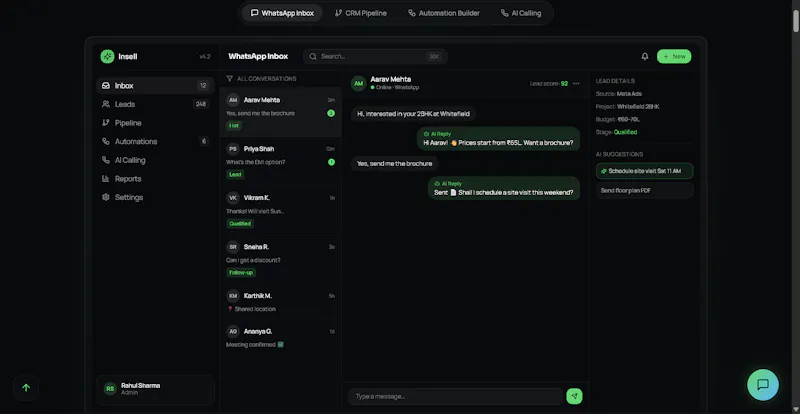Click the 'Hi, interested in your 2BHK' message
Image resolution: width=800 pixels, height=414 pixels.
413,114
